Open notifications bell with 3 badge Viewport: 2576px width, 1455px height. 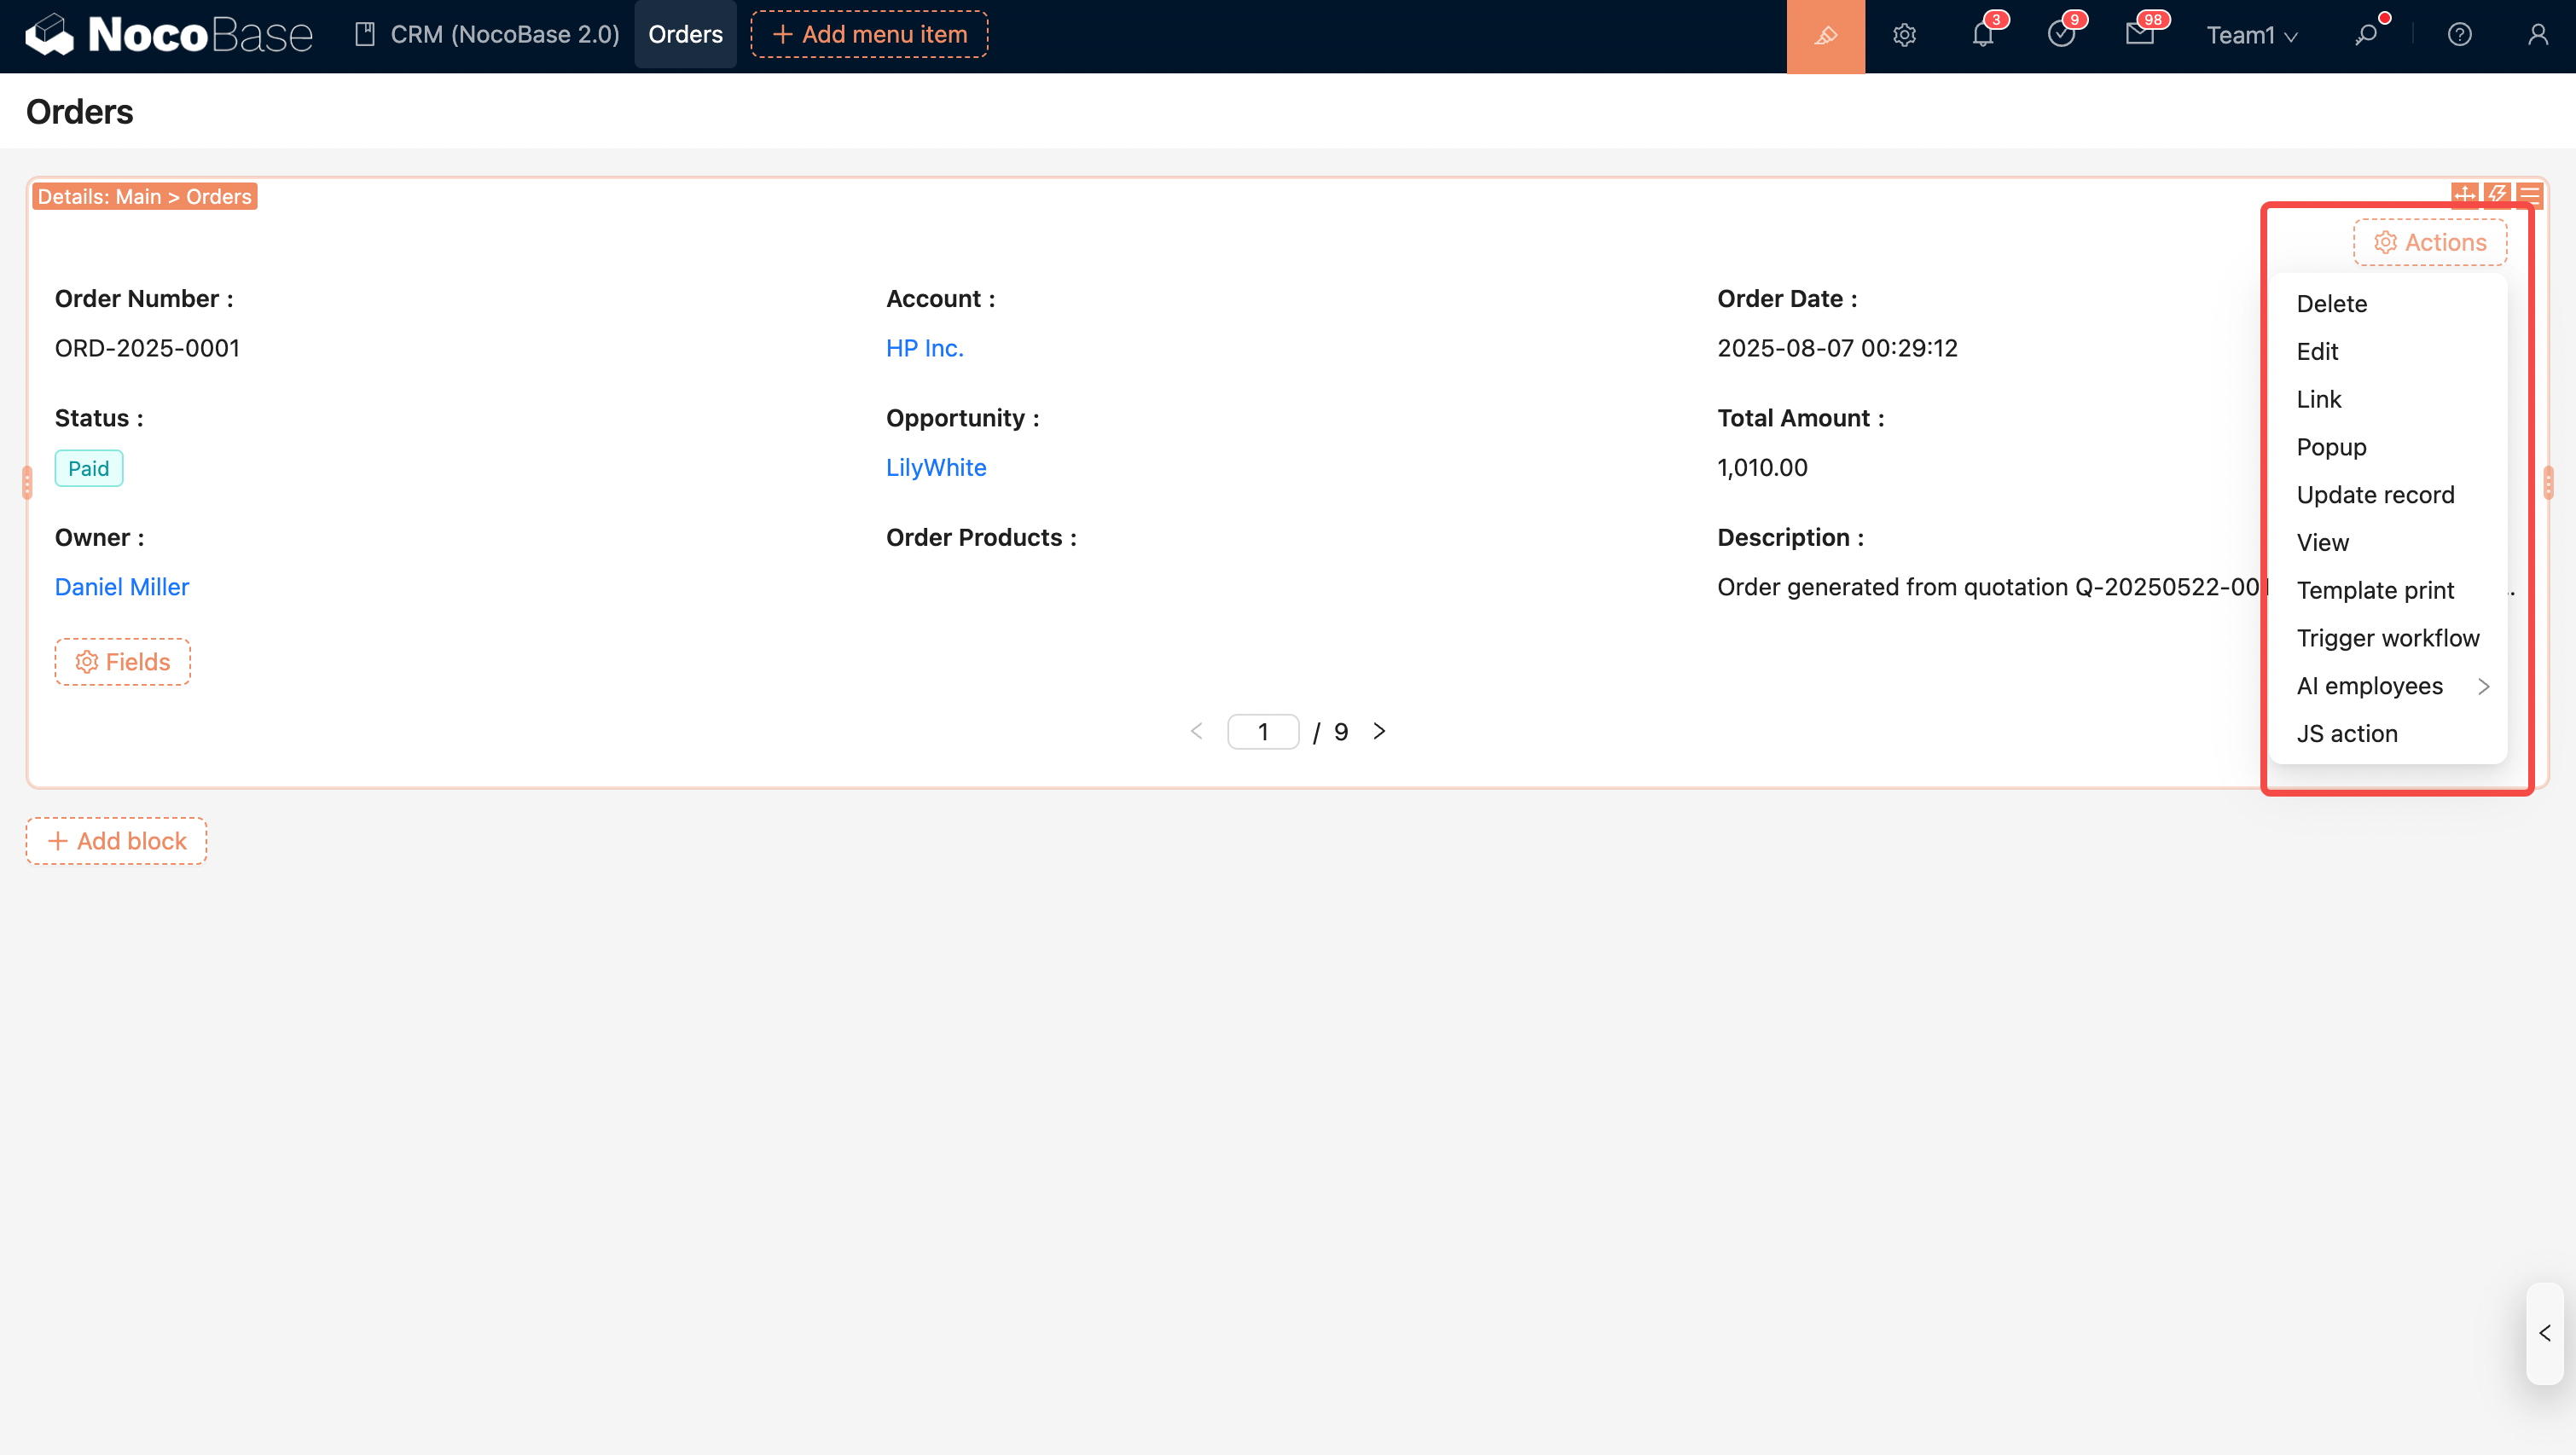pos(1982,36)
